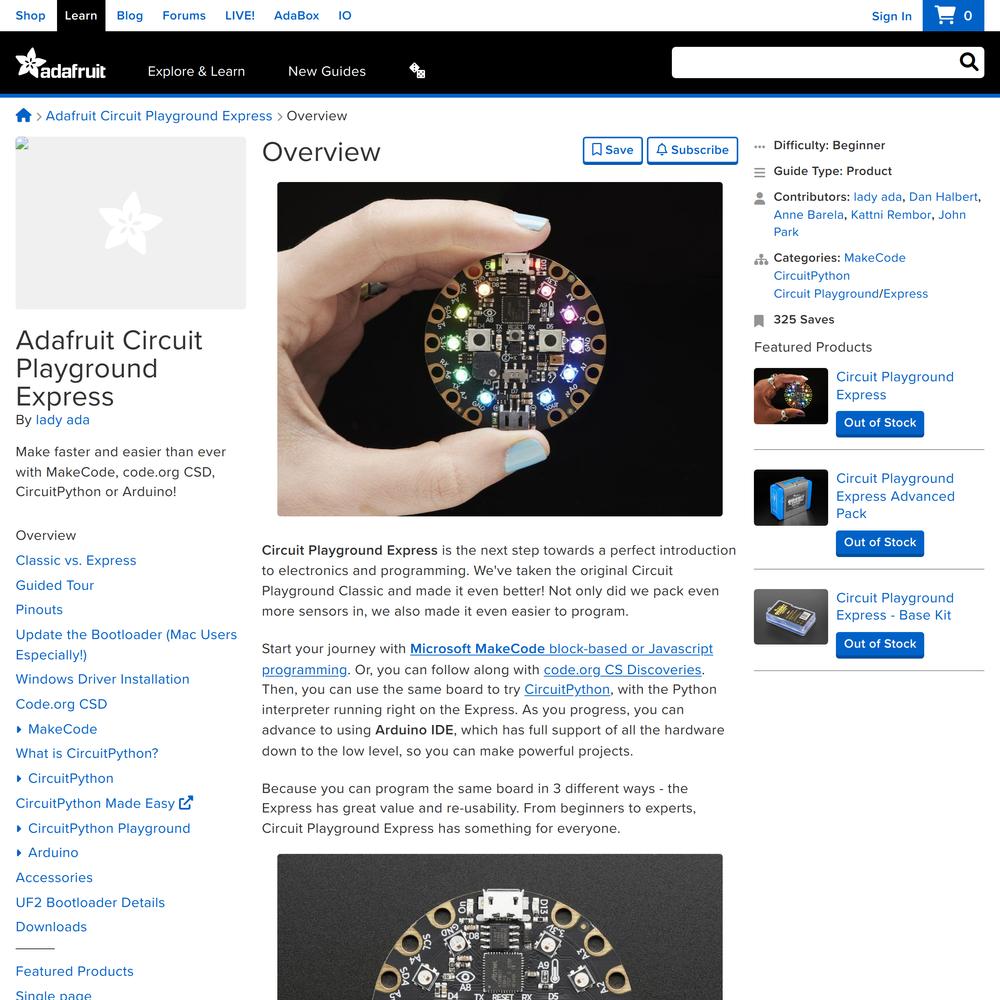1000x1000 pixels.
Task: Open the Code.org CSD page
Action: click(61, 704)
